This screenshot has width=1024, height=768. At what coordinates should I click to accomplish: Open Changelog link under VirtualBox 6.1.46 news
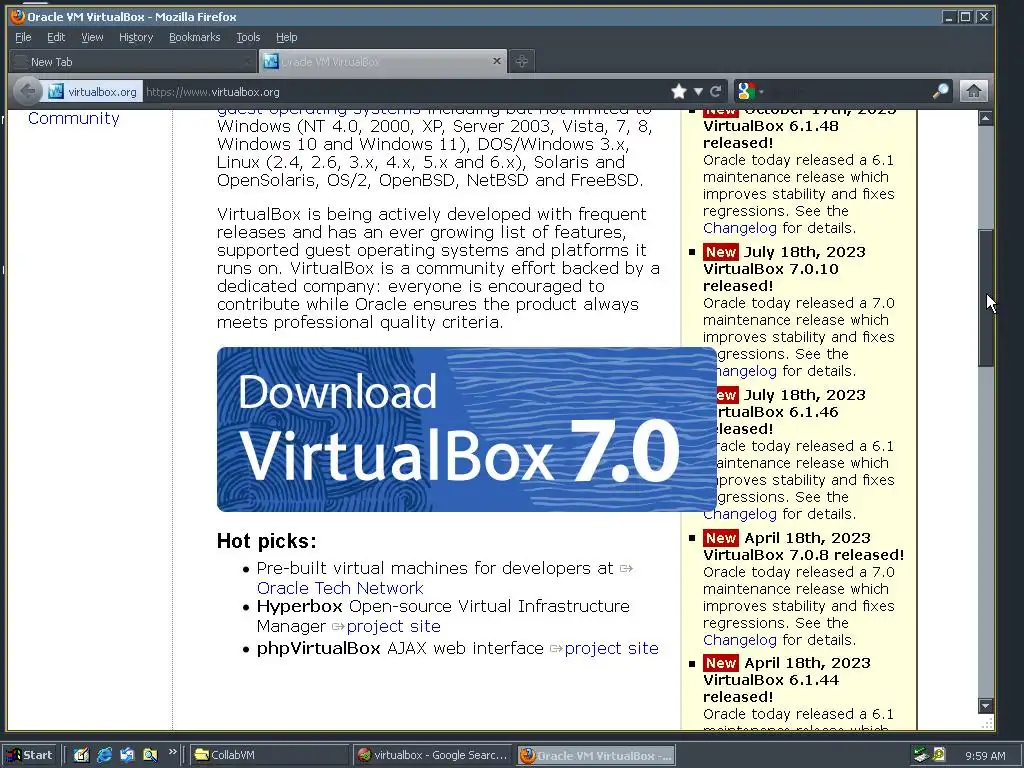pos(740,514)
